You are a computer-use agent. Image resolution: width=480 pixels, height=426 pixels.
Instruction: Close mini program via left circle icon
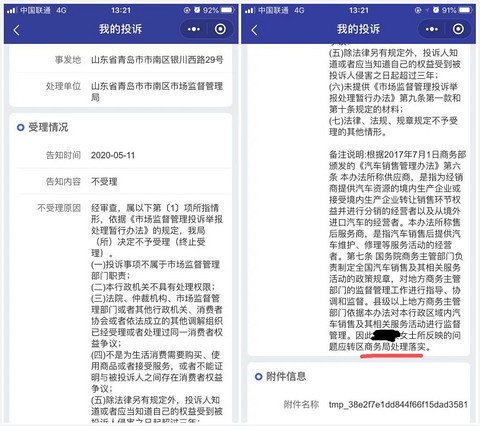[x=220, y=29]
